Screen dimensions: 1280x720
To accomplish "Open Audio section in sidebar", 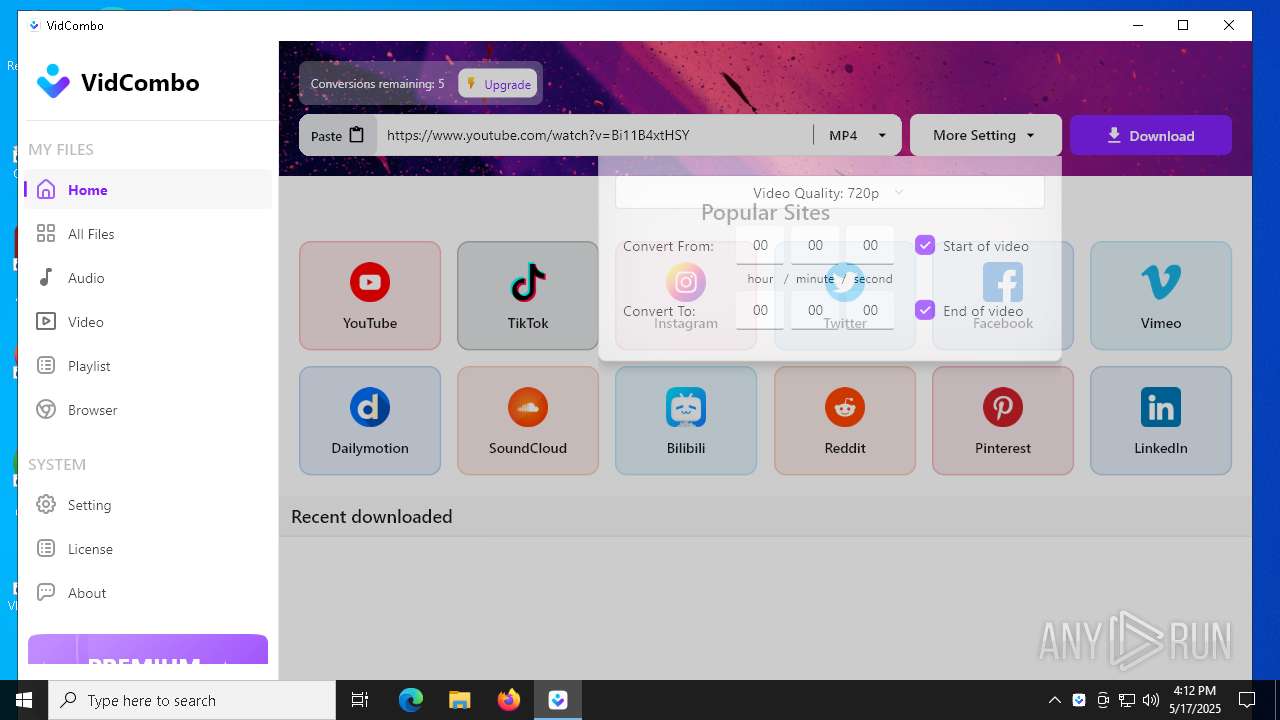I will coord(148,278).
